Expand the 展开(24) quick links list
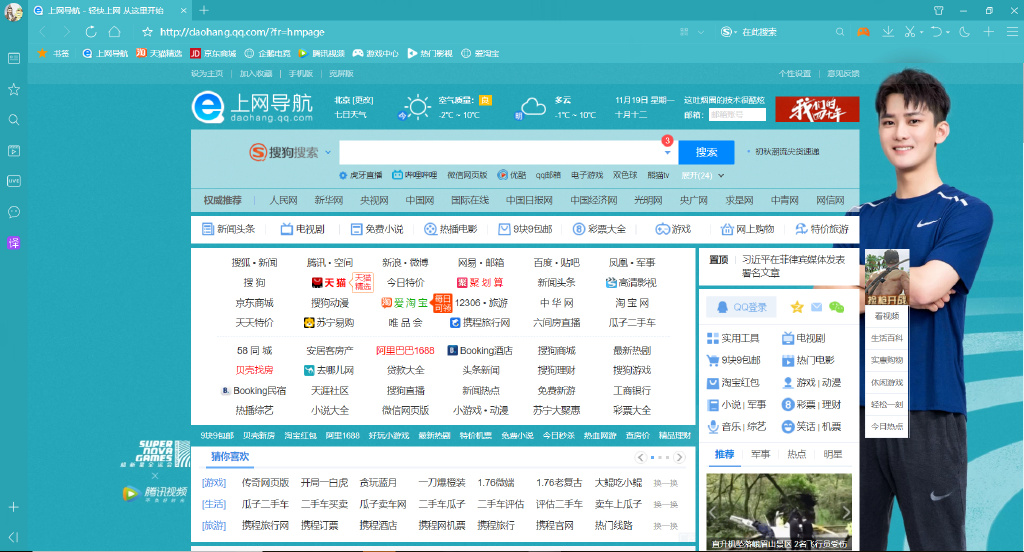This screenshot has height=552, width=1024. click(703, 175)
